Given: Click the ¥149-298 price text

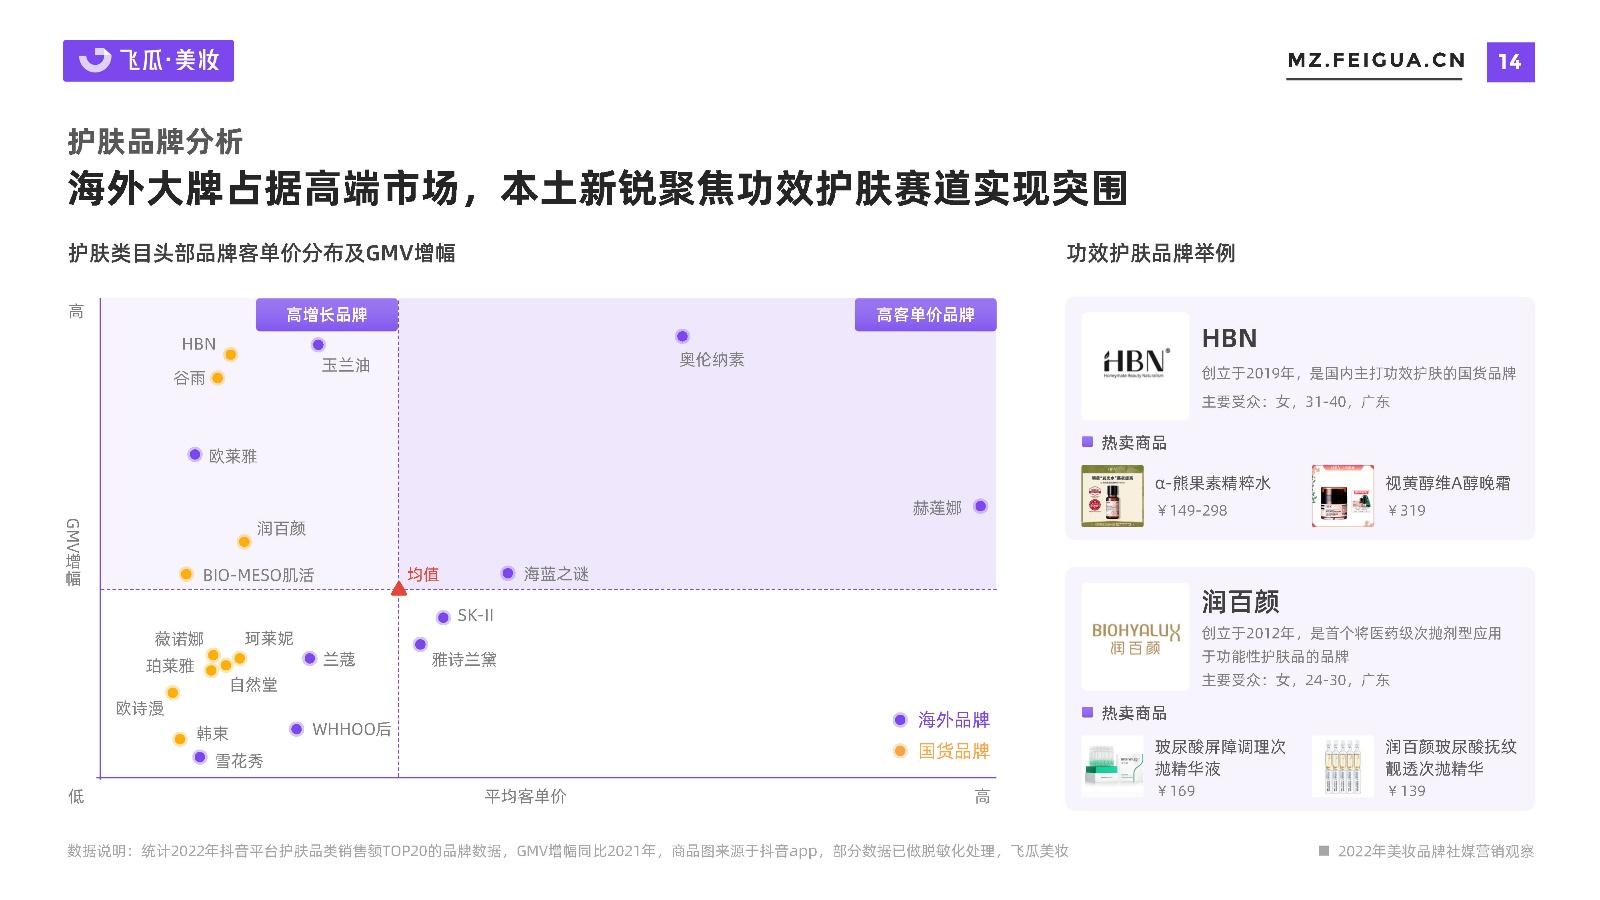Looking at the screenshot, I should 1191,510.
